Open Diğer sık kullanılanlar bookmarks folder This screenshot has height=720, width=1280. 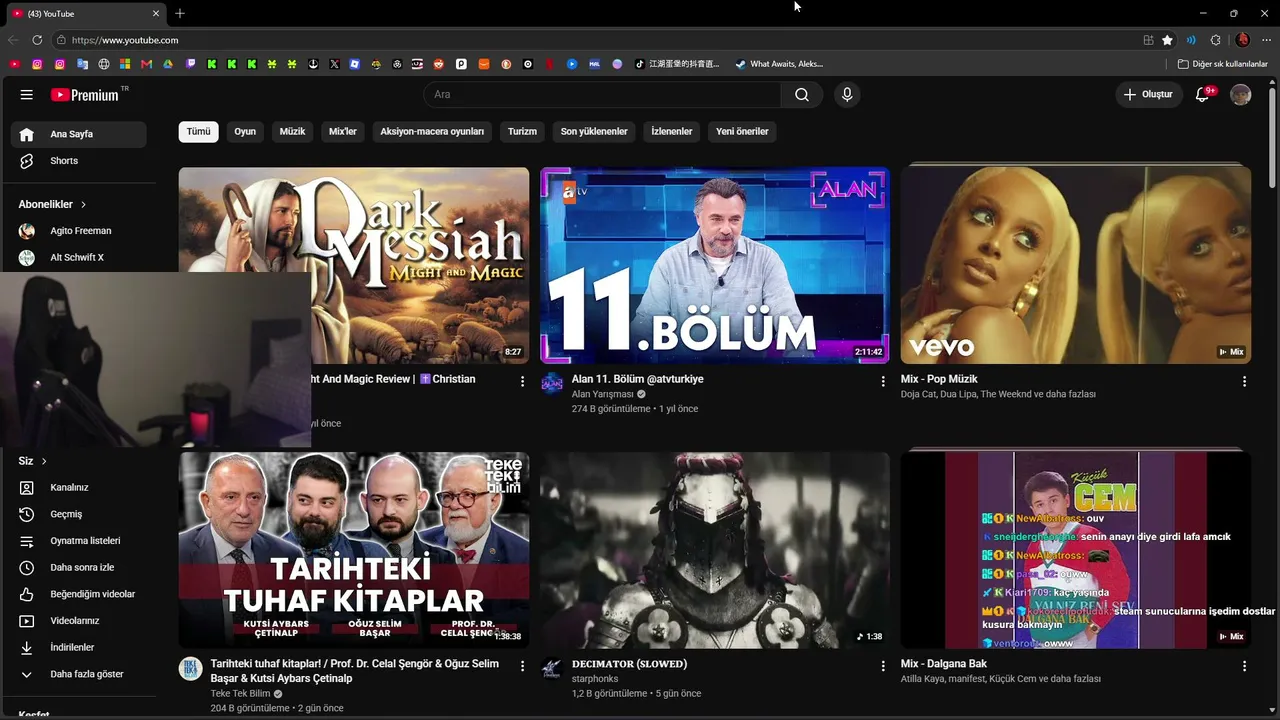click(1223, 64)
